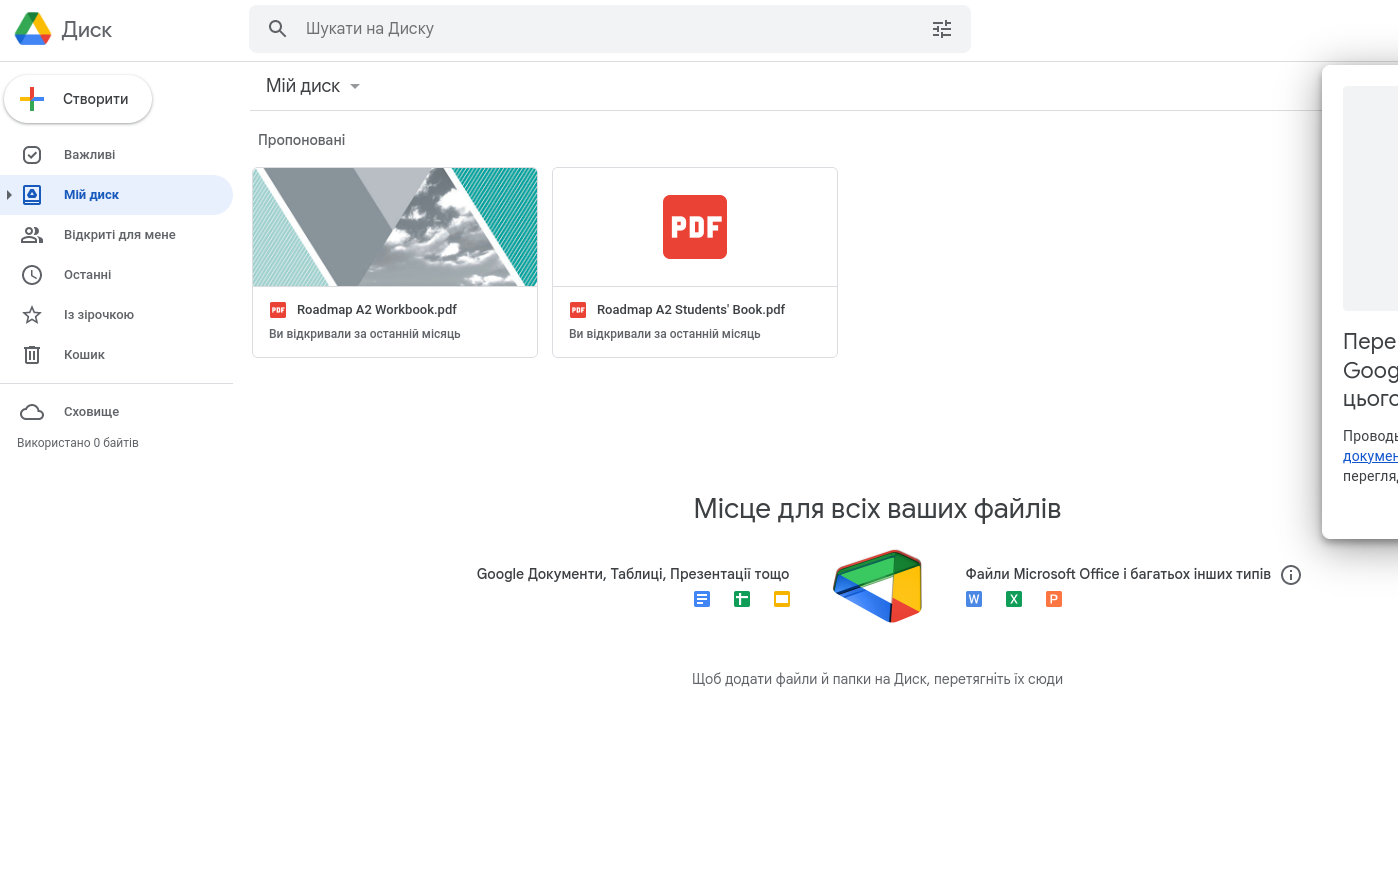The height and width of the screenshot is (888, 1398).
Task: Expand Мій диск tree in the sidebar
Action: 8,194
